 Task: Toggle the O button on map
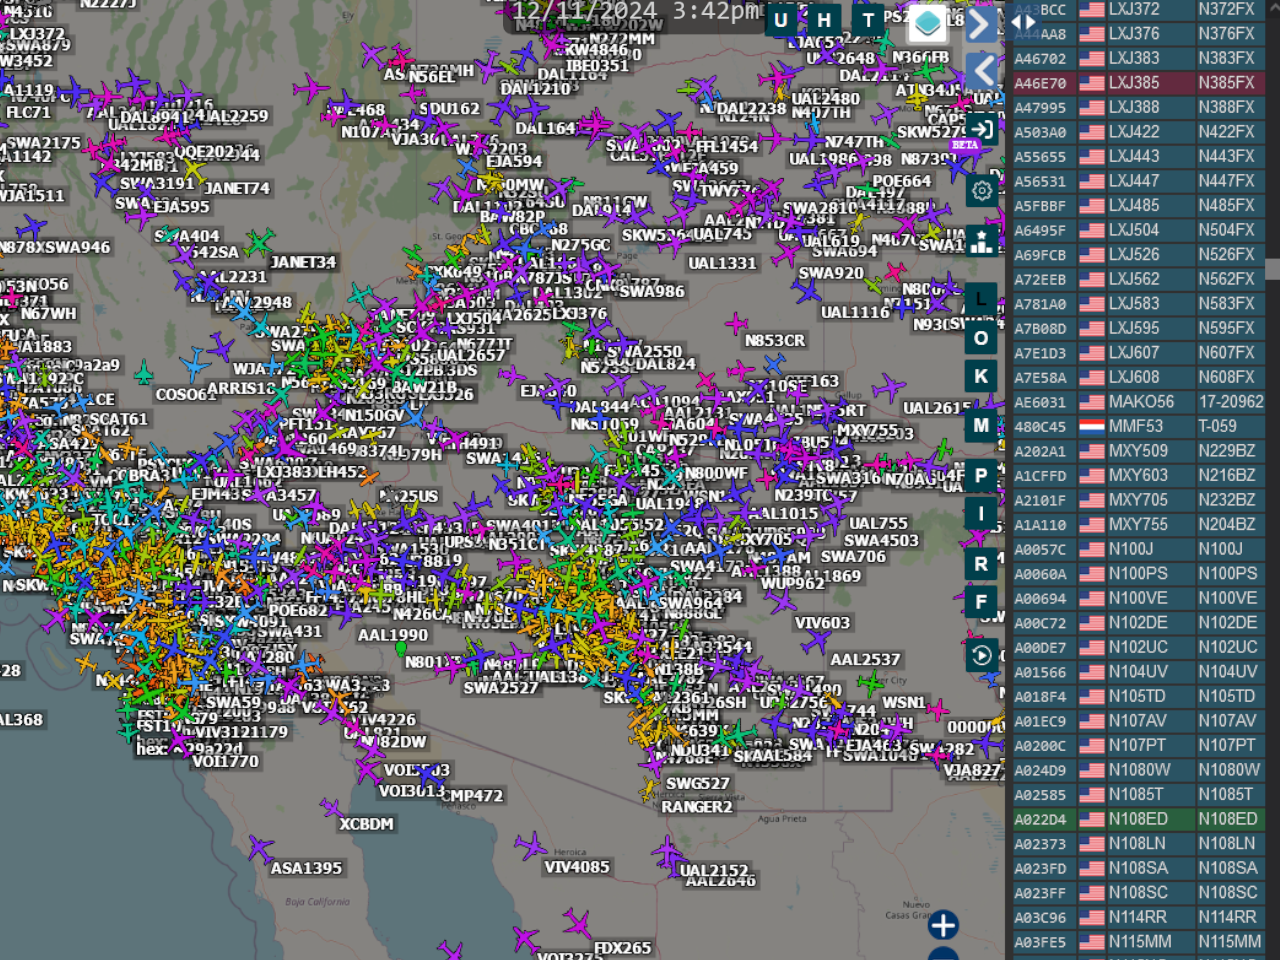(981, 338)
